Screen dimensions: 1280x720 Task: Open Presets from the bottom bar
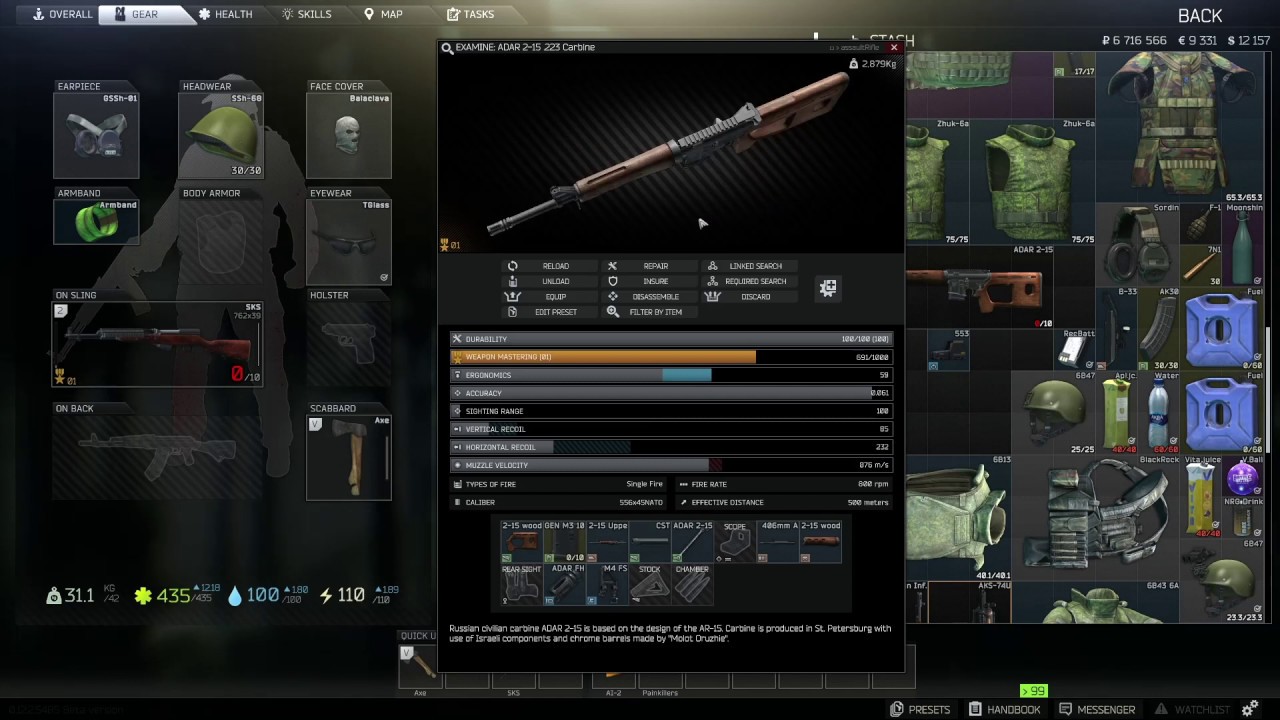920,709
